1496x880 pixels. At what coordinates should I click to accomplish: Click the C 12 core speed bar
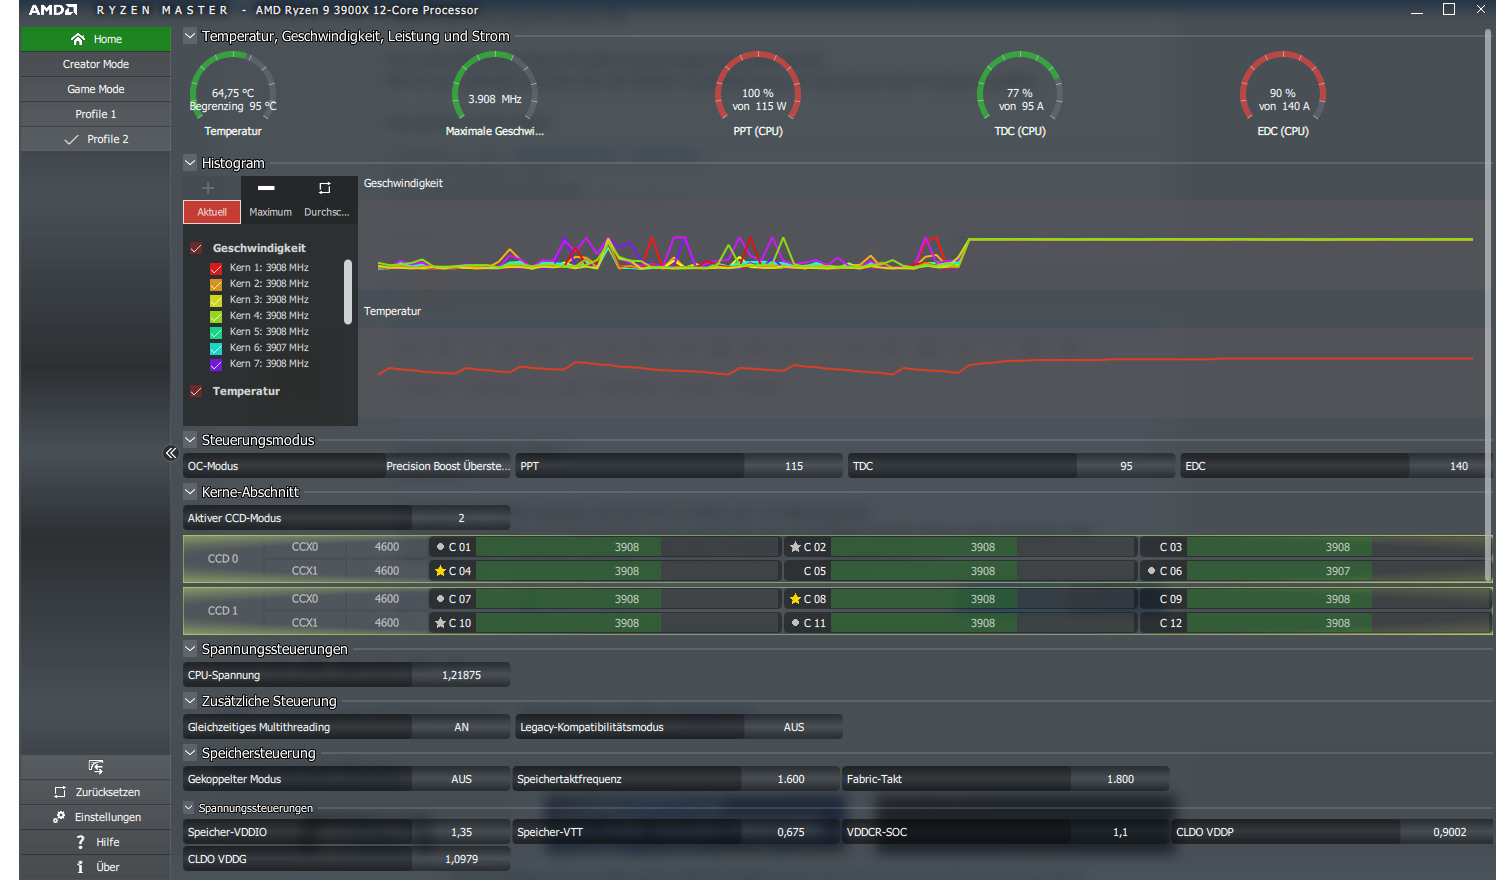[1338, 623]
